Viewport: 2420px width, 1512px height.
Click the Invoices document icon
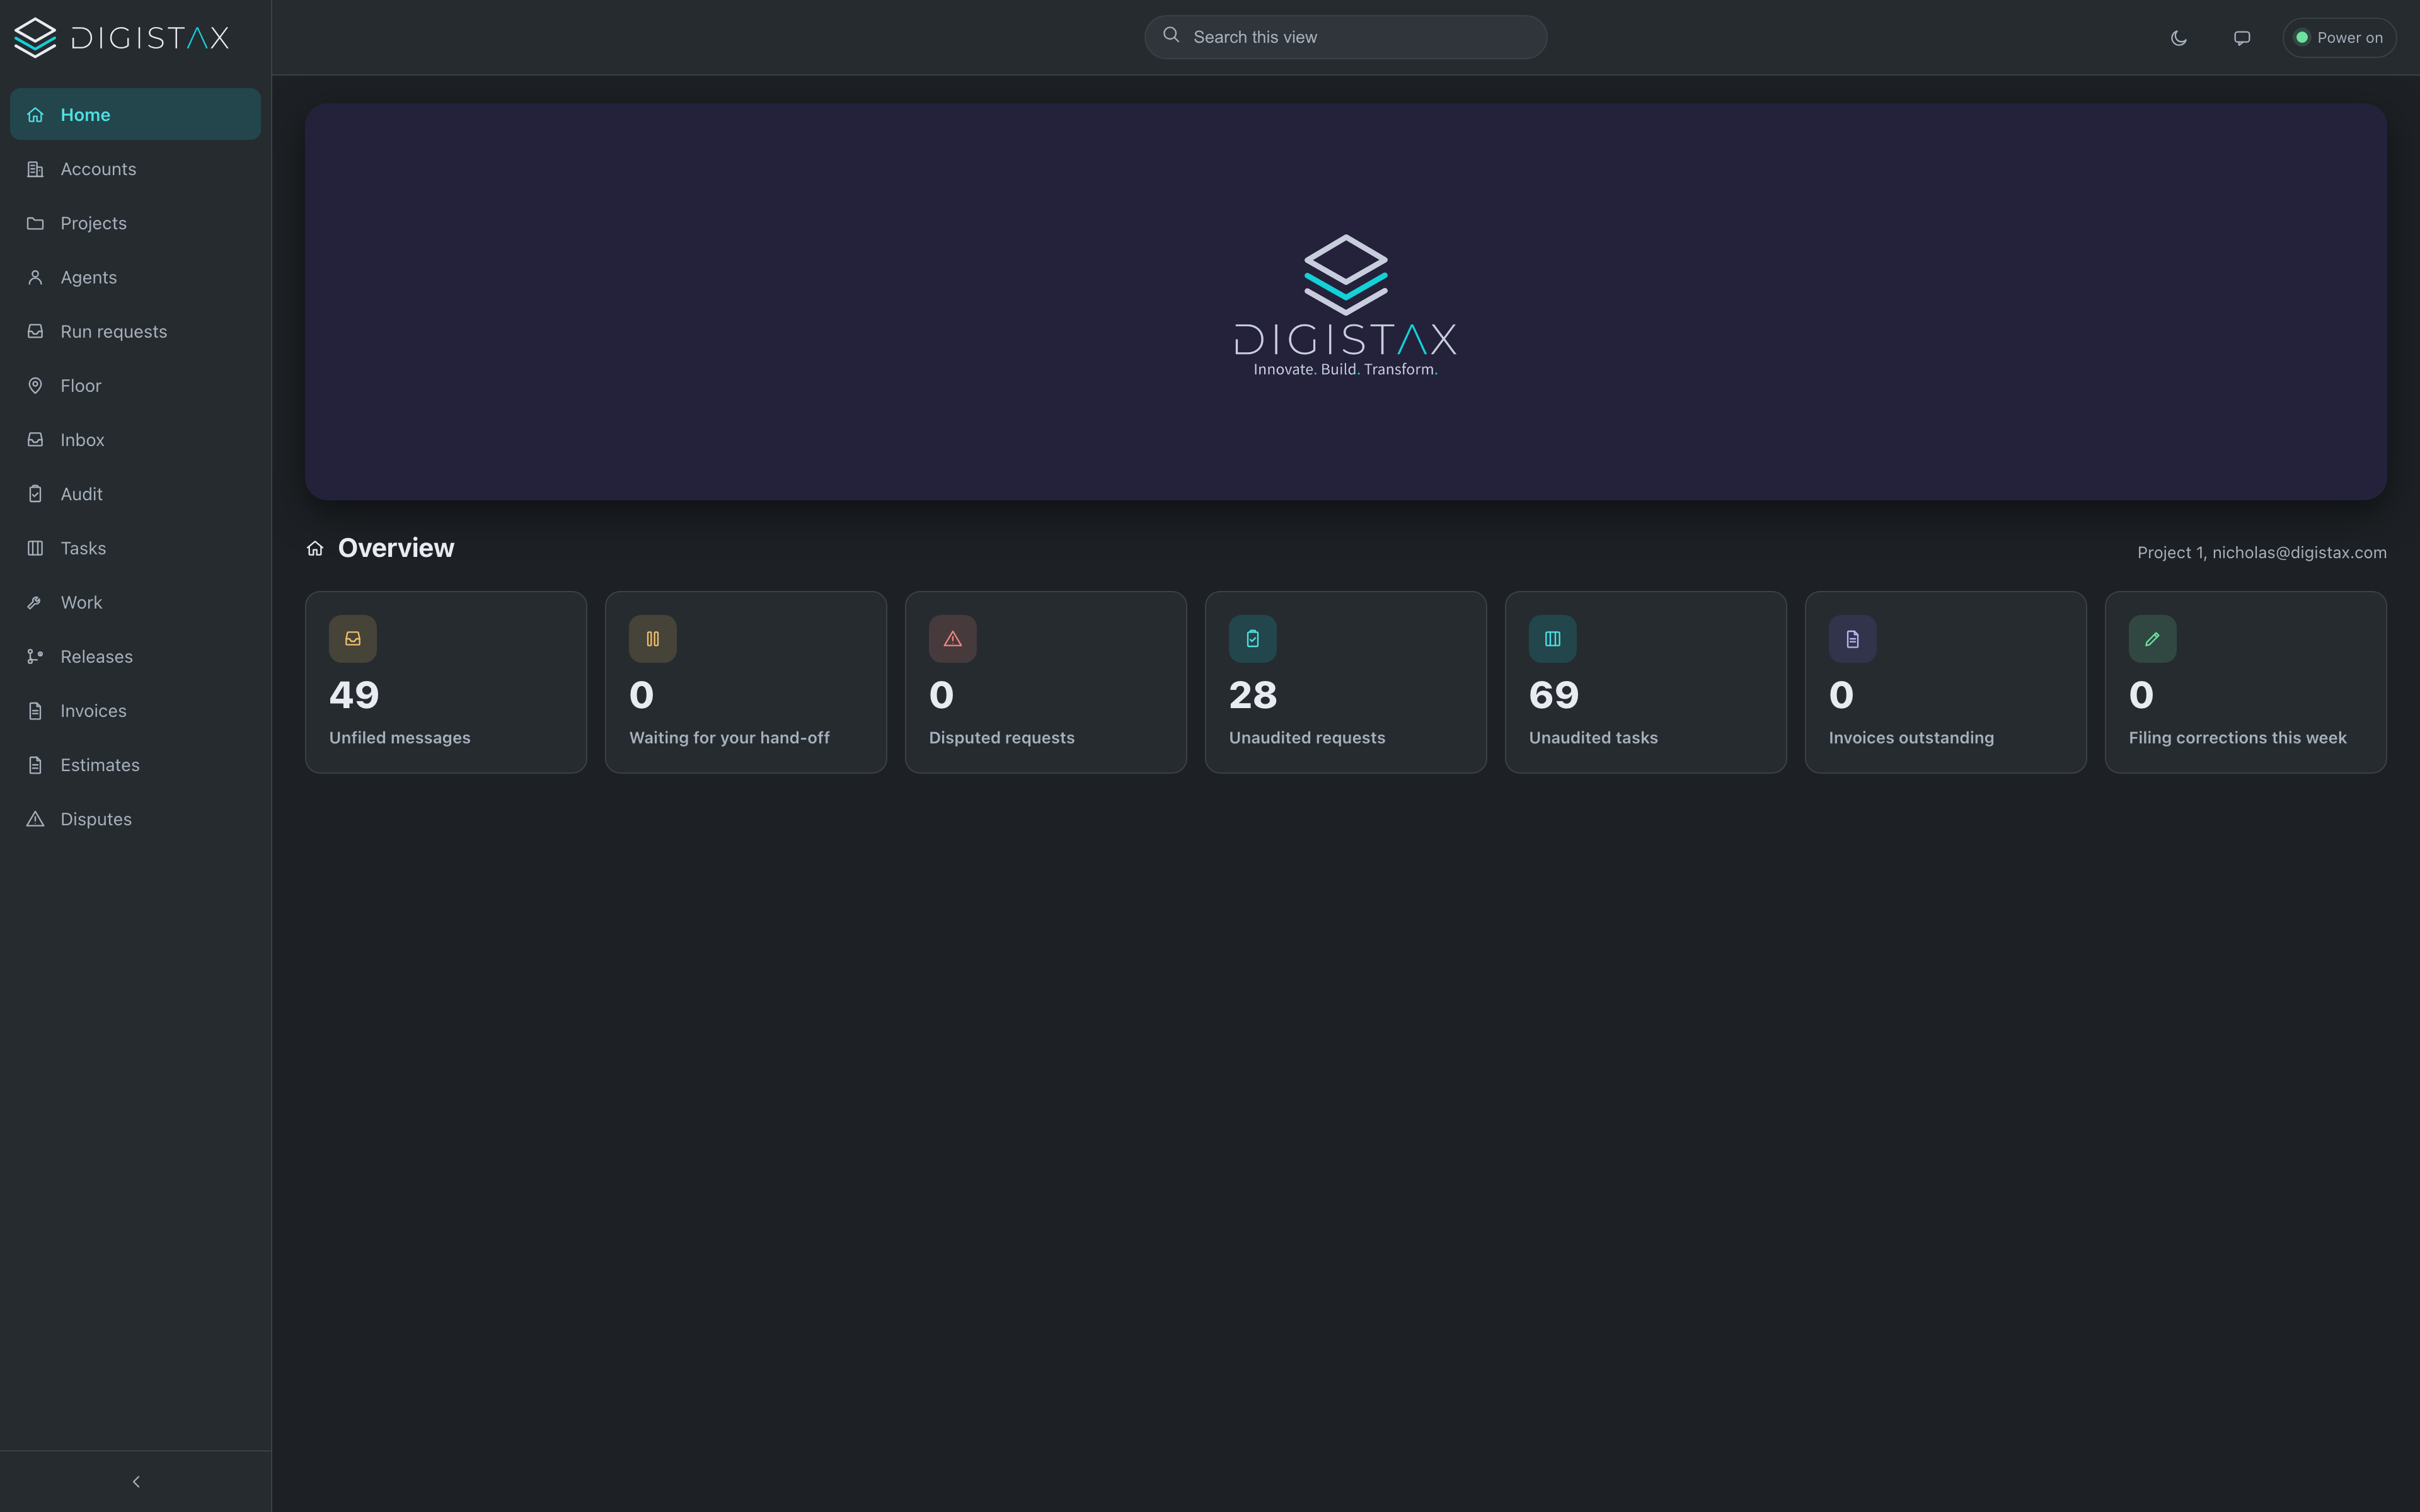click(x=35, y=711)
